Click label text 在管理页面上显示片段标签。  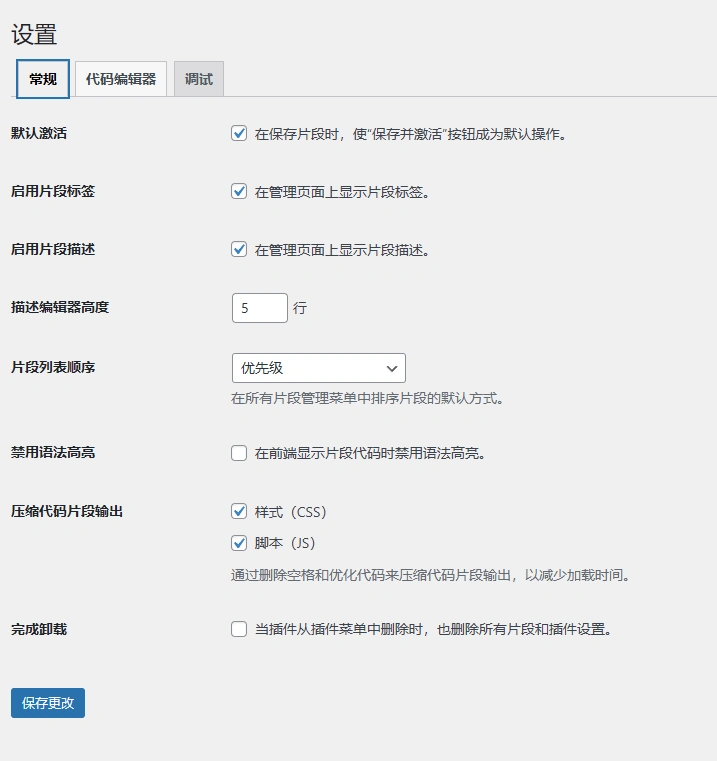click(342, 192)
